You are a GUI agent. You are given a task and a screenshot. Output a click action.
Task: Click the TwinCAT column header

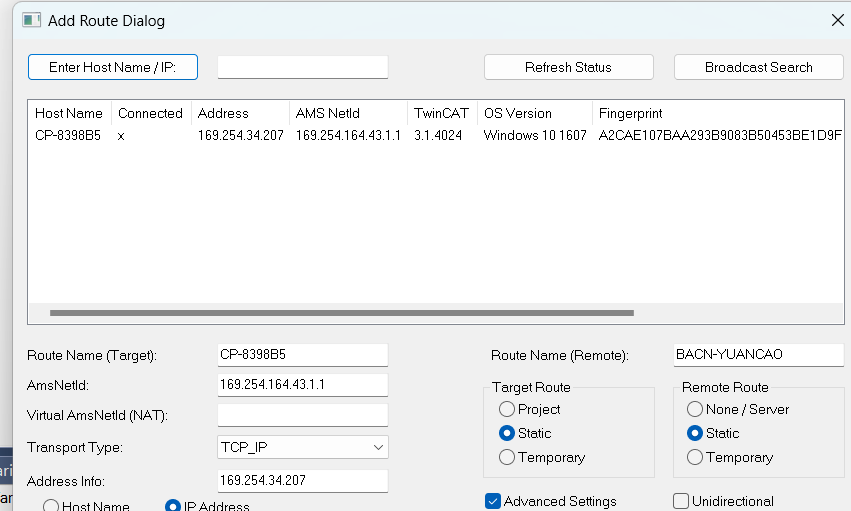coord(442,113)
